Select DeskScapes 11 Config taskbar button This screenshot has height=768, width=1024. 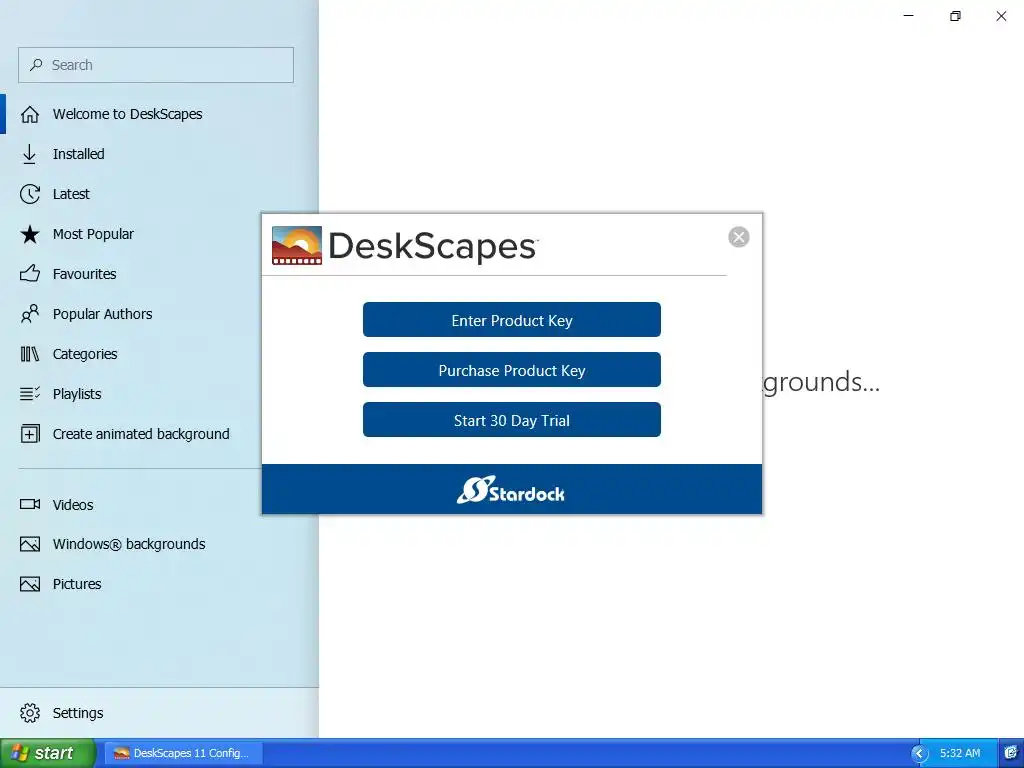[x=184, y=753]
